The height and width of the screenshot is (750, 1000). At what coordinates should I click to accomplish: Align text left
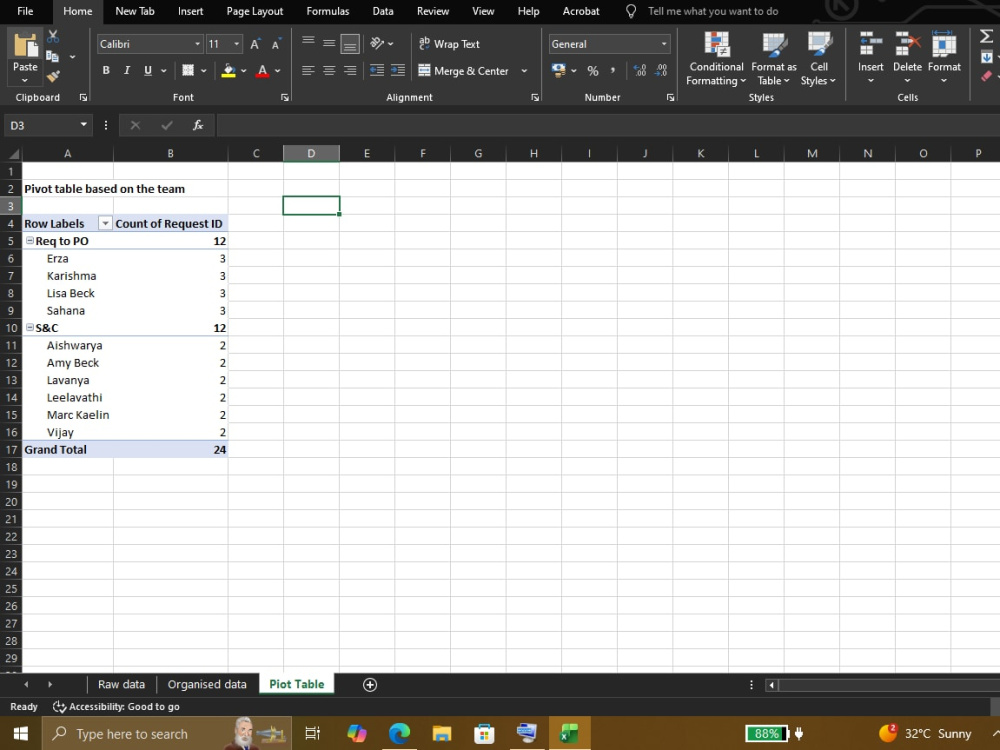(308, 71)
